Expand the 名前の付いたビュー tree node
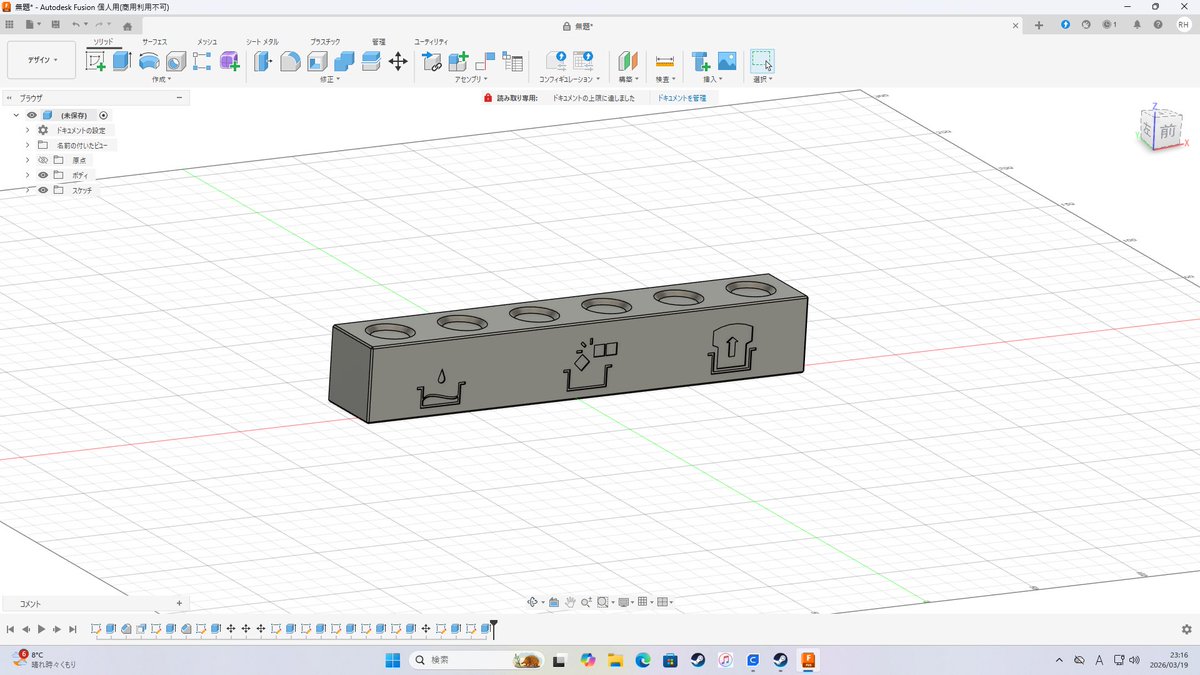Screen dimensions: 1200x675 click(x=28, y=145)
